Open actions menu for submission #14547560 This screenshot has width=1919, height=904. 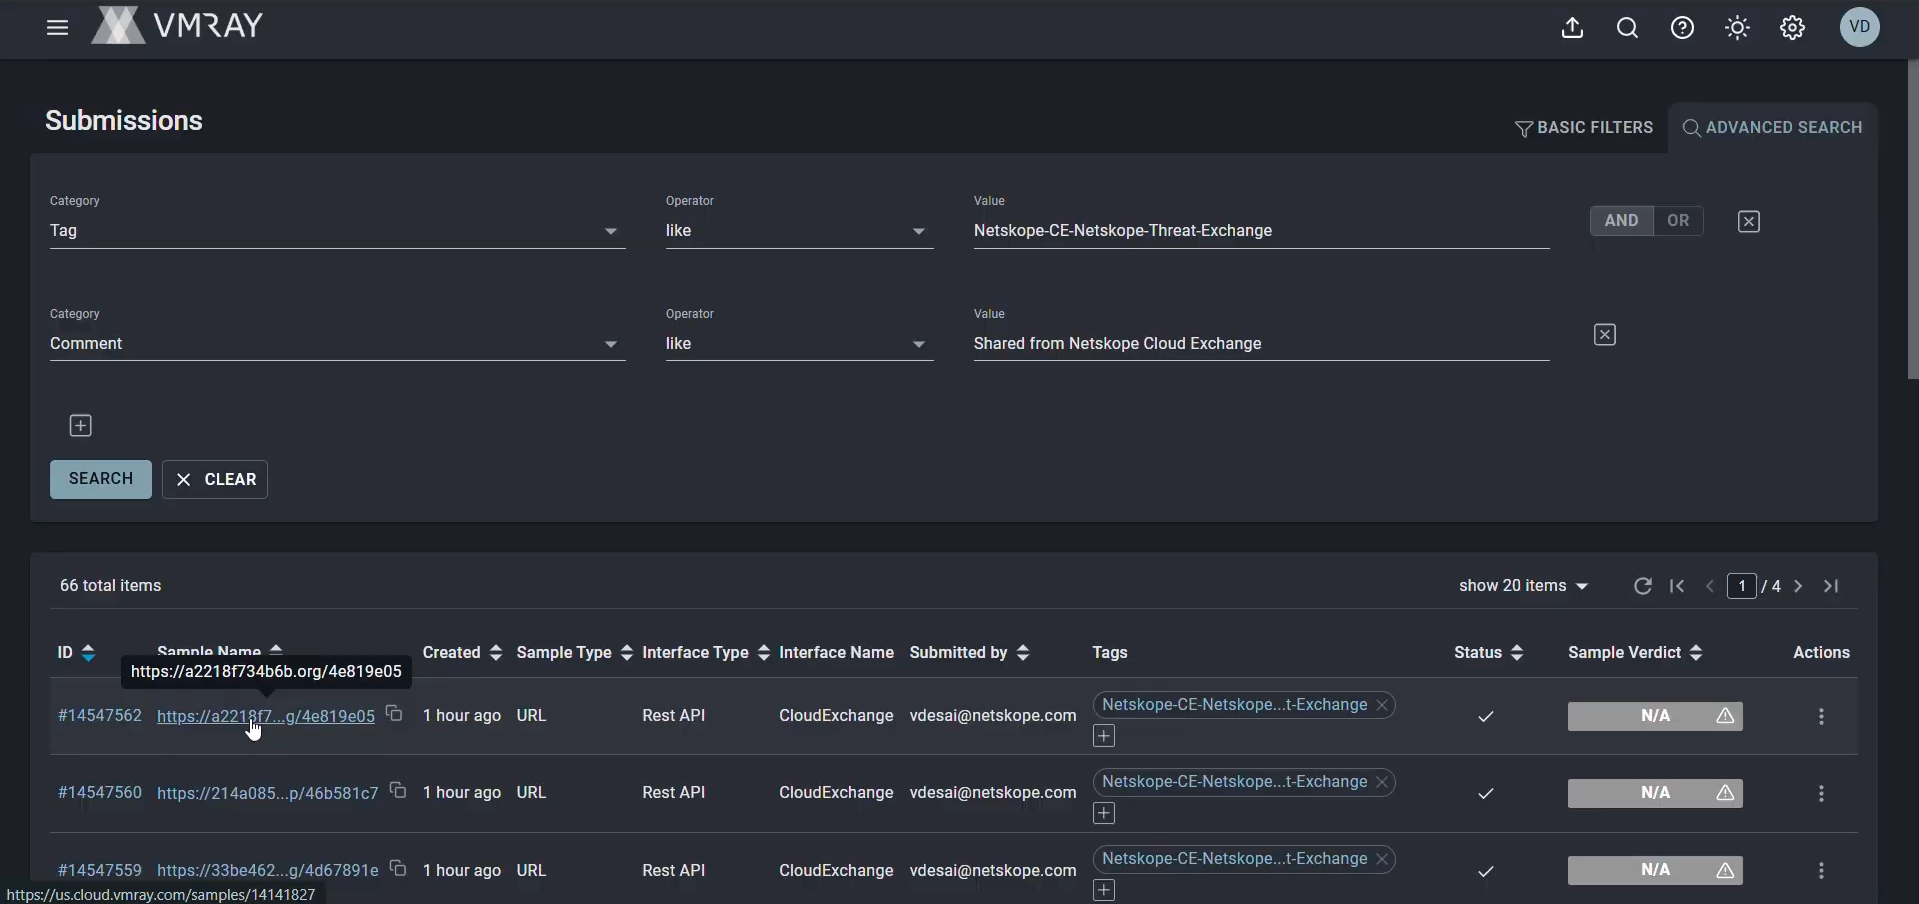click(1821, 793)
